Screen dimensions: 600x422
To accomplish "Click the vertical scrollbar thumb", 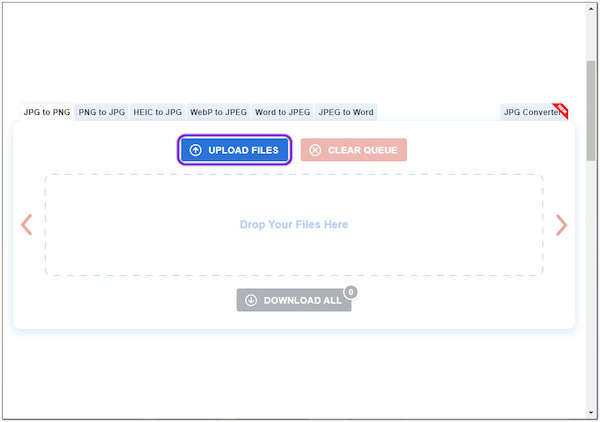I will pyautogui.click(x=591, y=111).
